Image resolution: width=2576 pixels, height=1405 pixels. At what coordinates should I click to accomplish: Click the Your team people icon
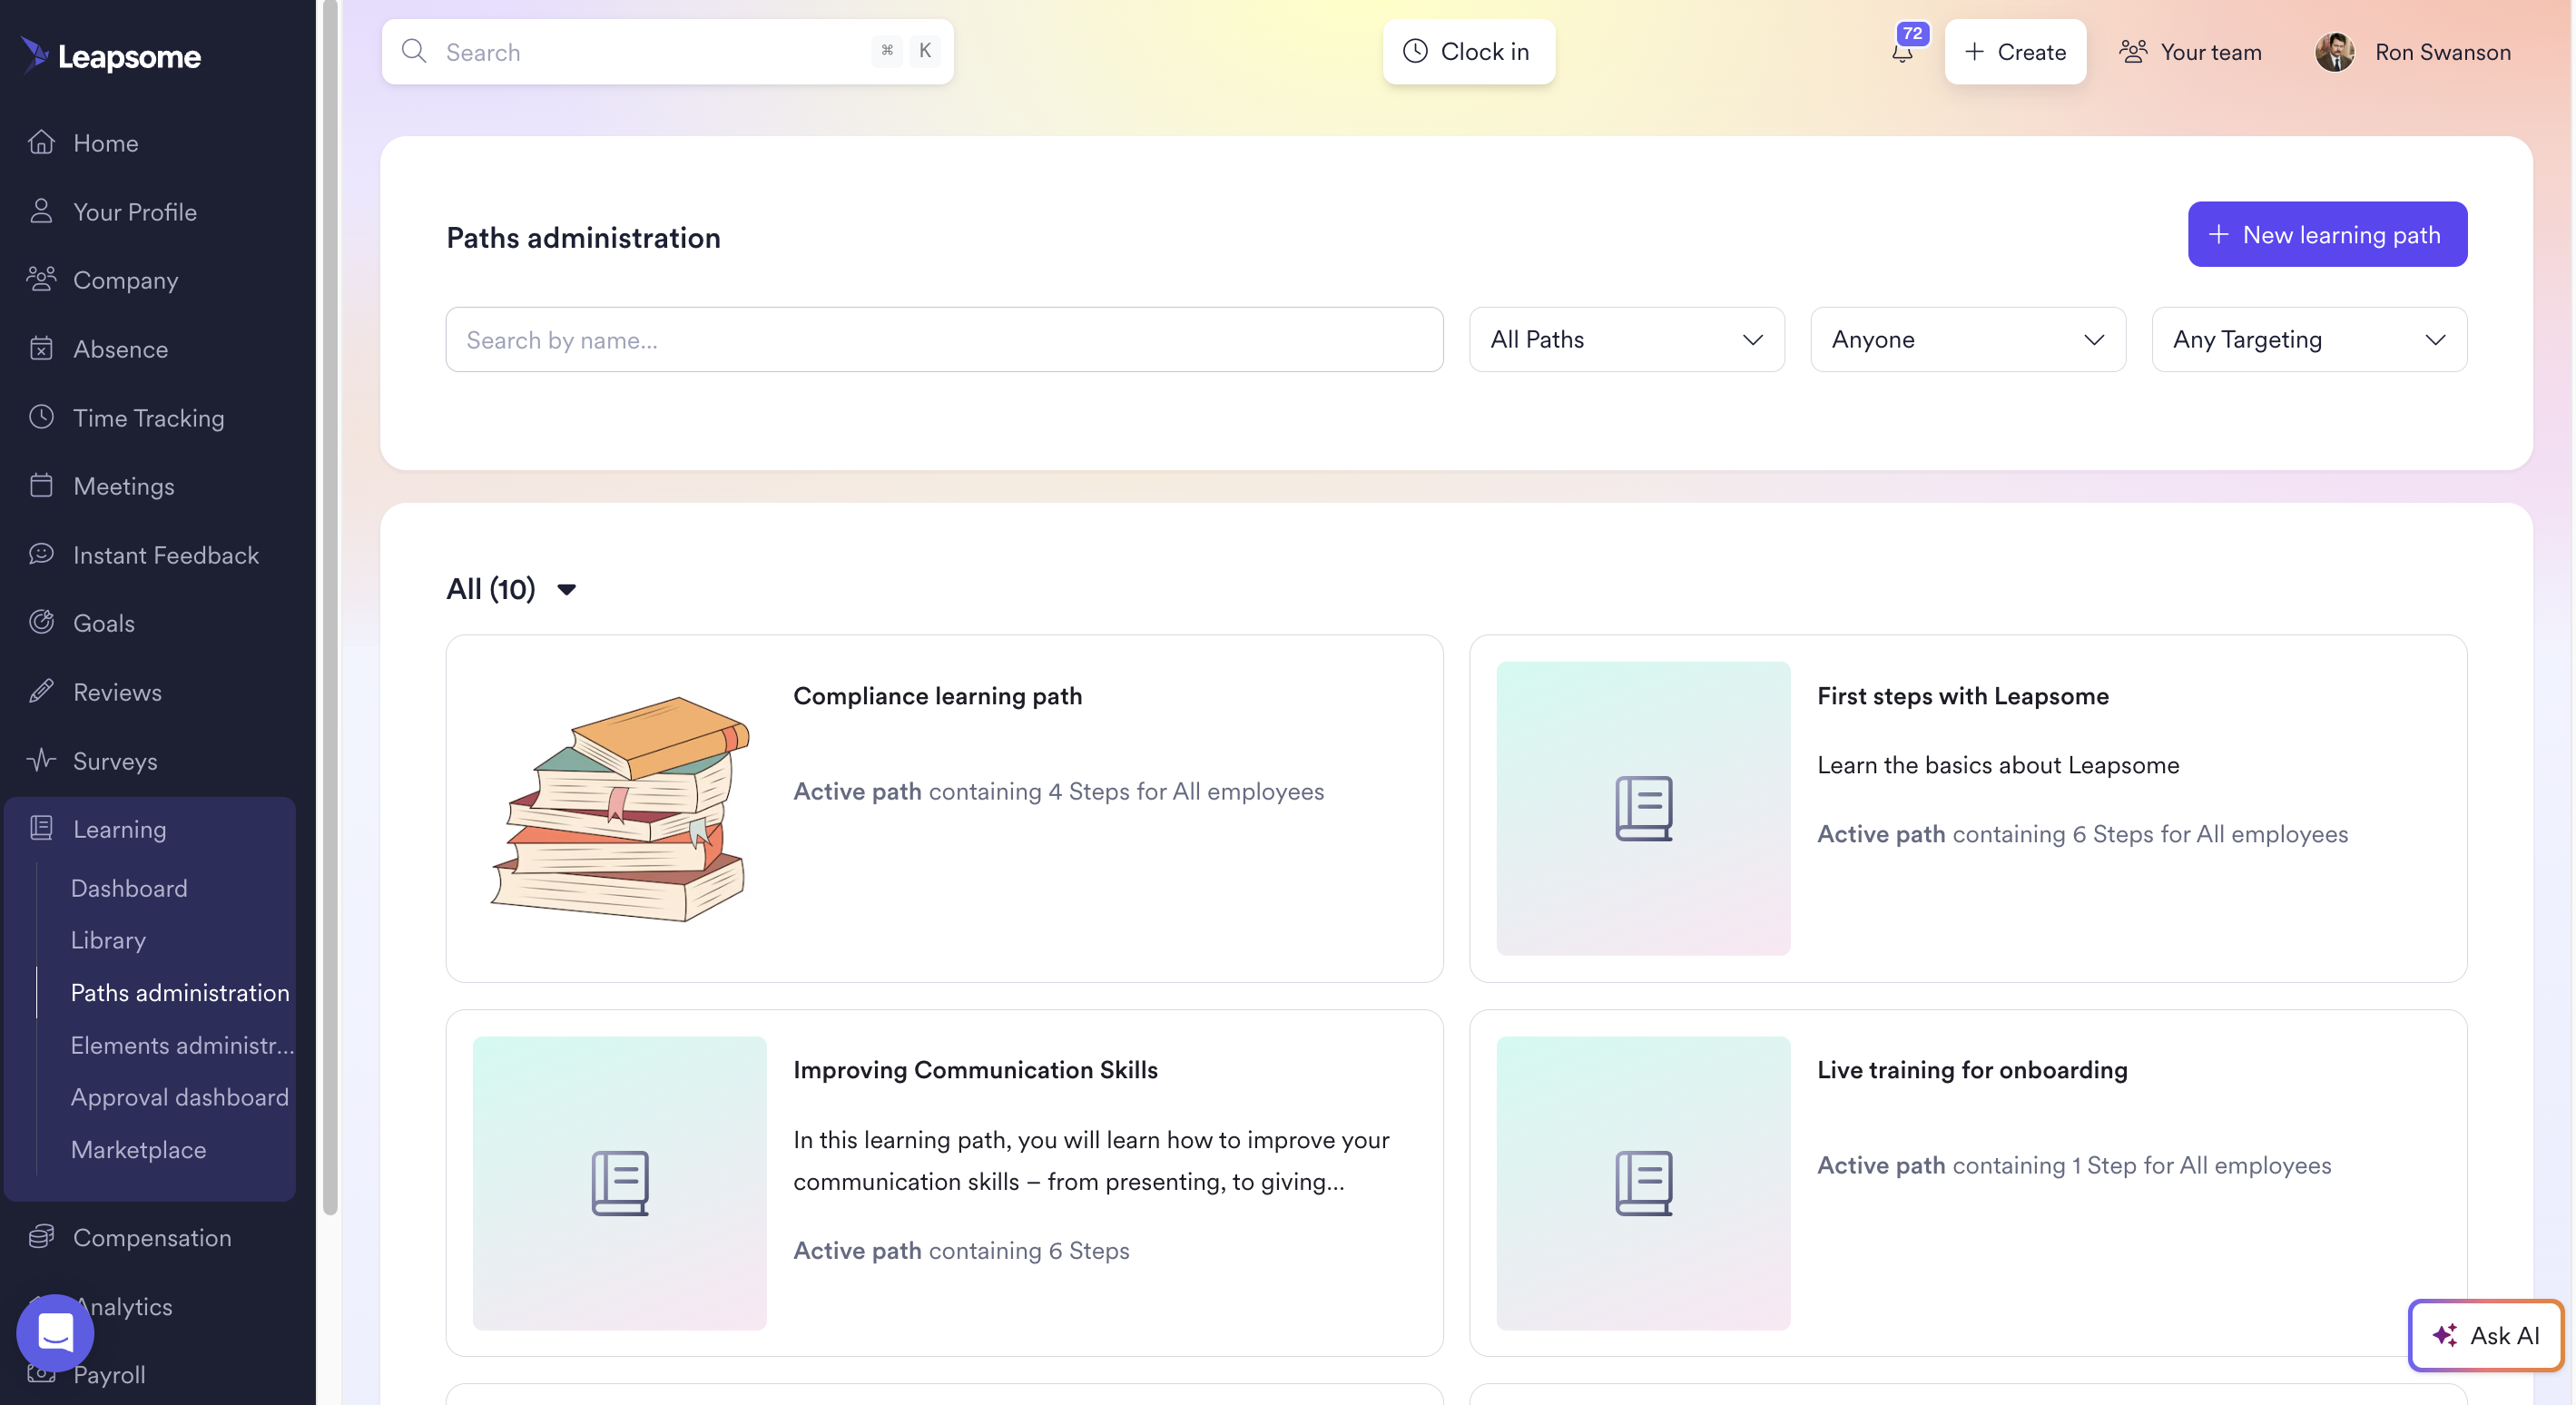[2133, 51]
